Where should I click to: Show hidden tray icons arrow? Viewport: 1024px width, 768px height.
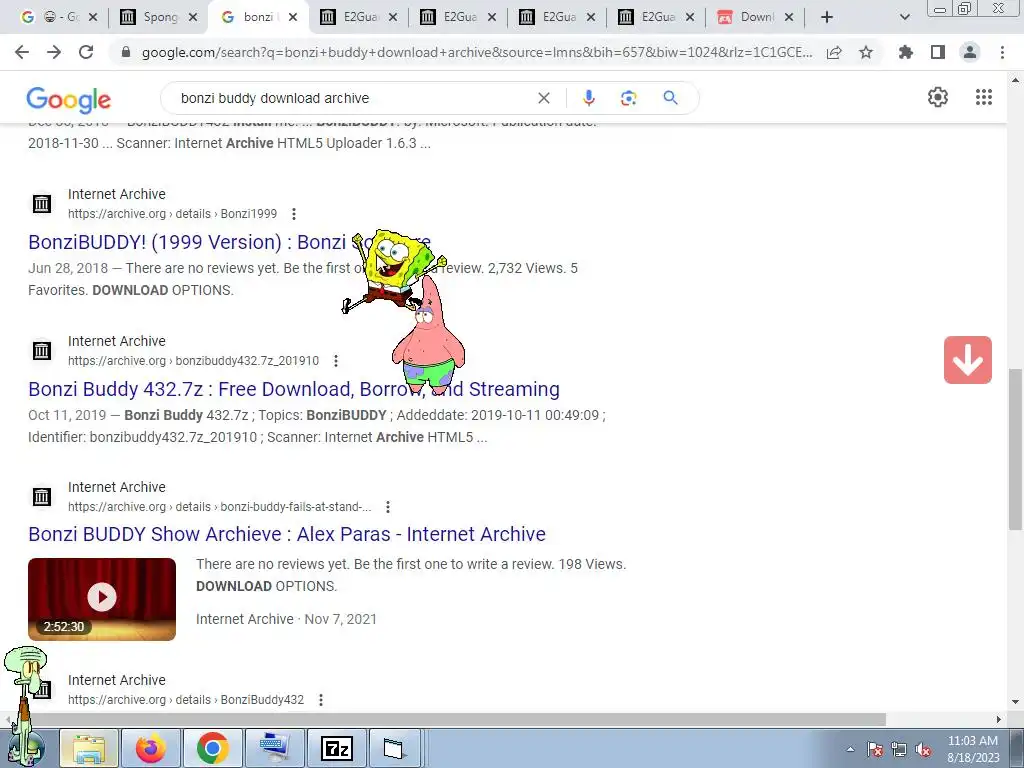[850, 750]
